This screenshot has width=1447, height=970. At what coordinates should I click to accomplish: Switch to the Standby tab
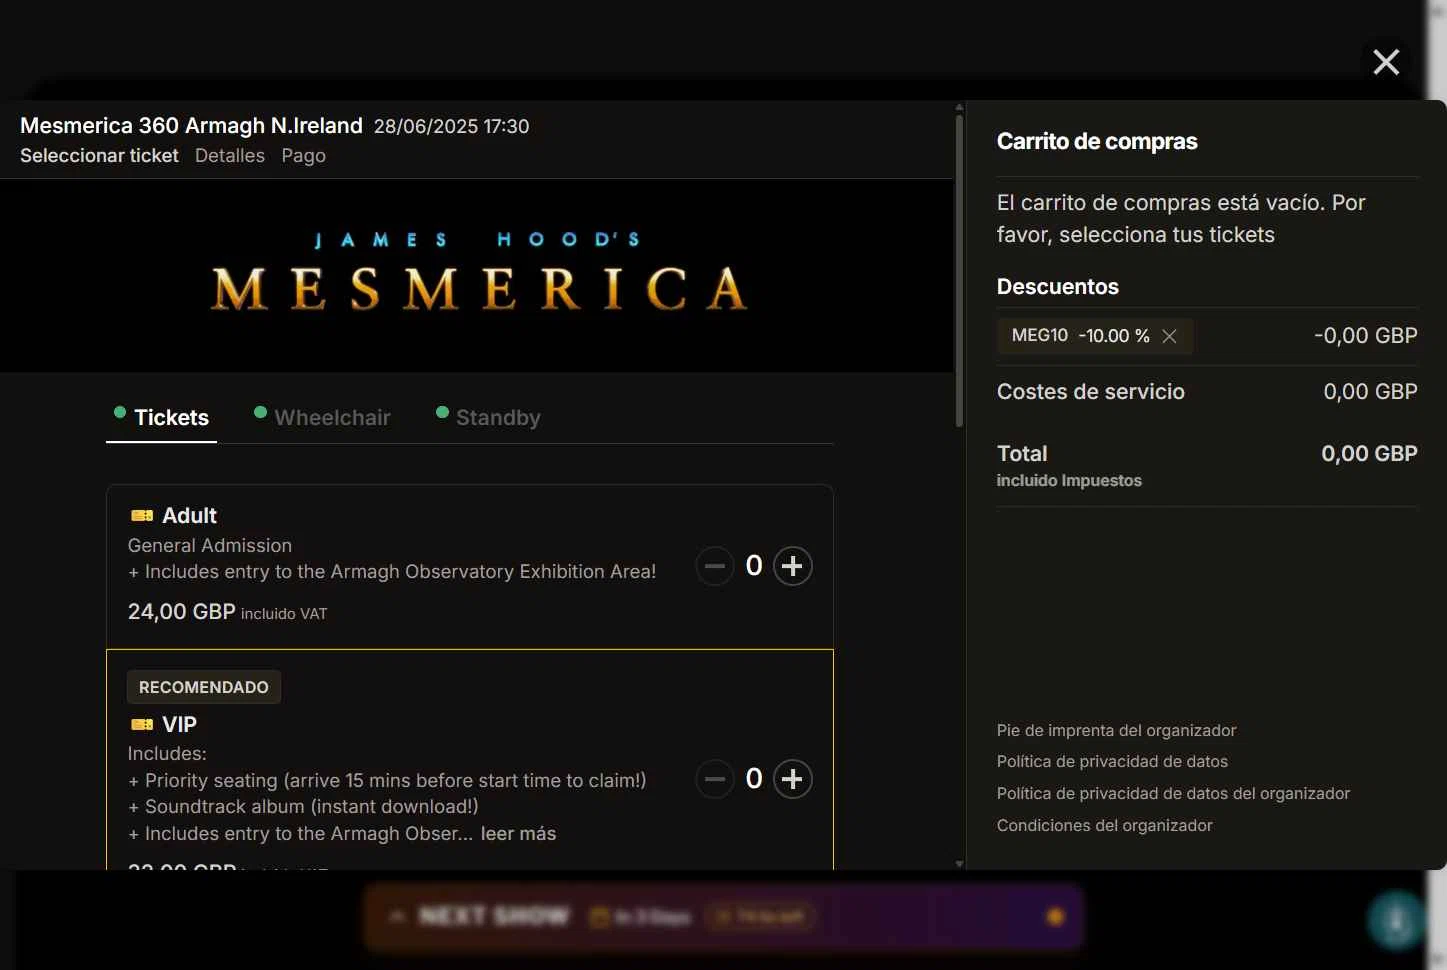click(488, 417)
